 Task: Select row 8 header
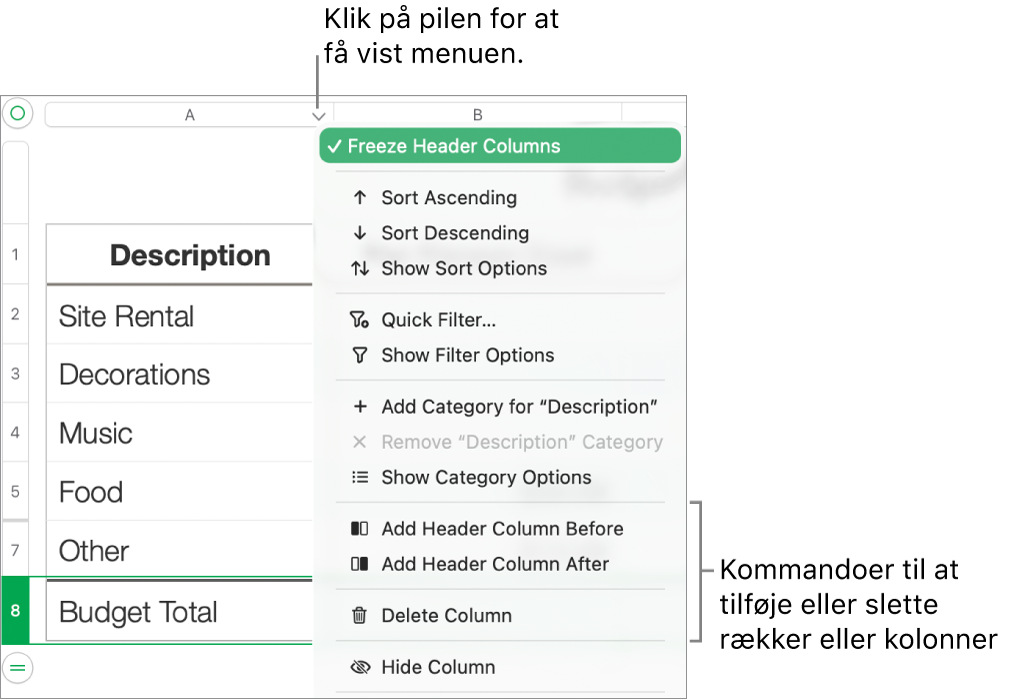[15, 610]
